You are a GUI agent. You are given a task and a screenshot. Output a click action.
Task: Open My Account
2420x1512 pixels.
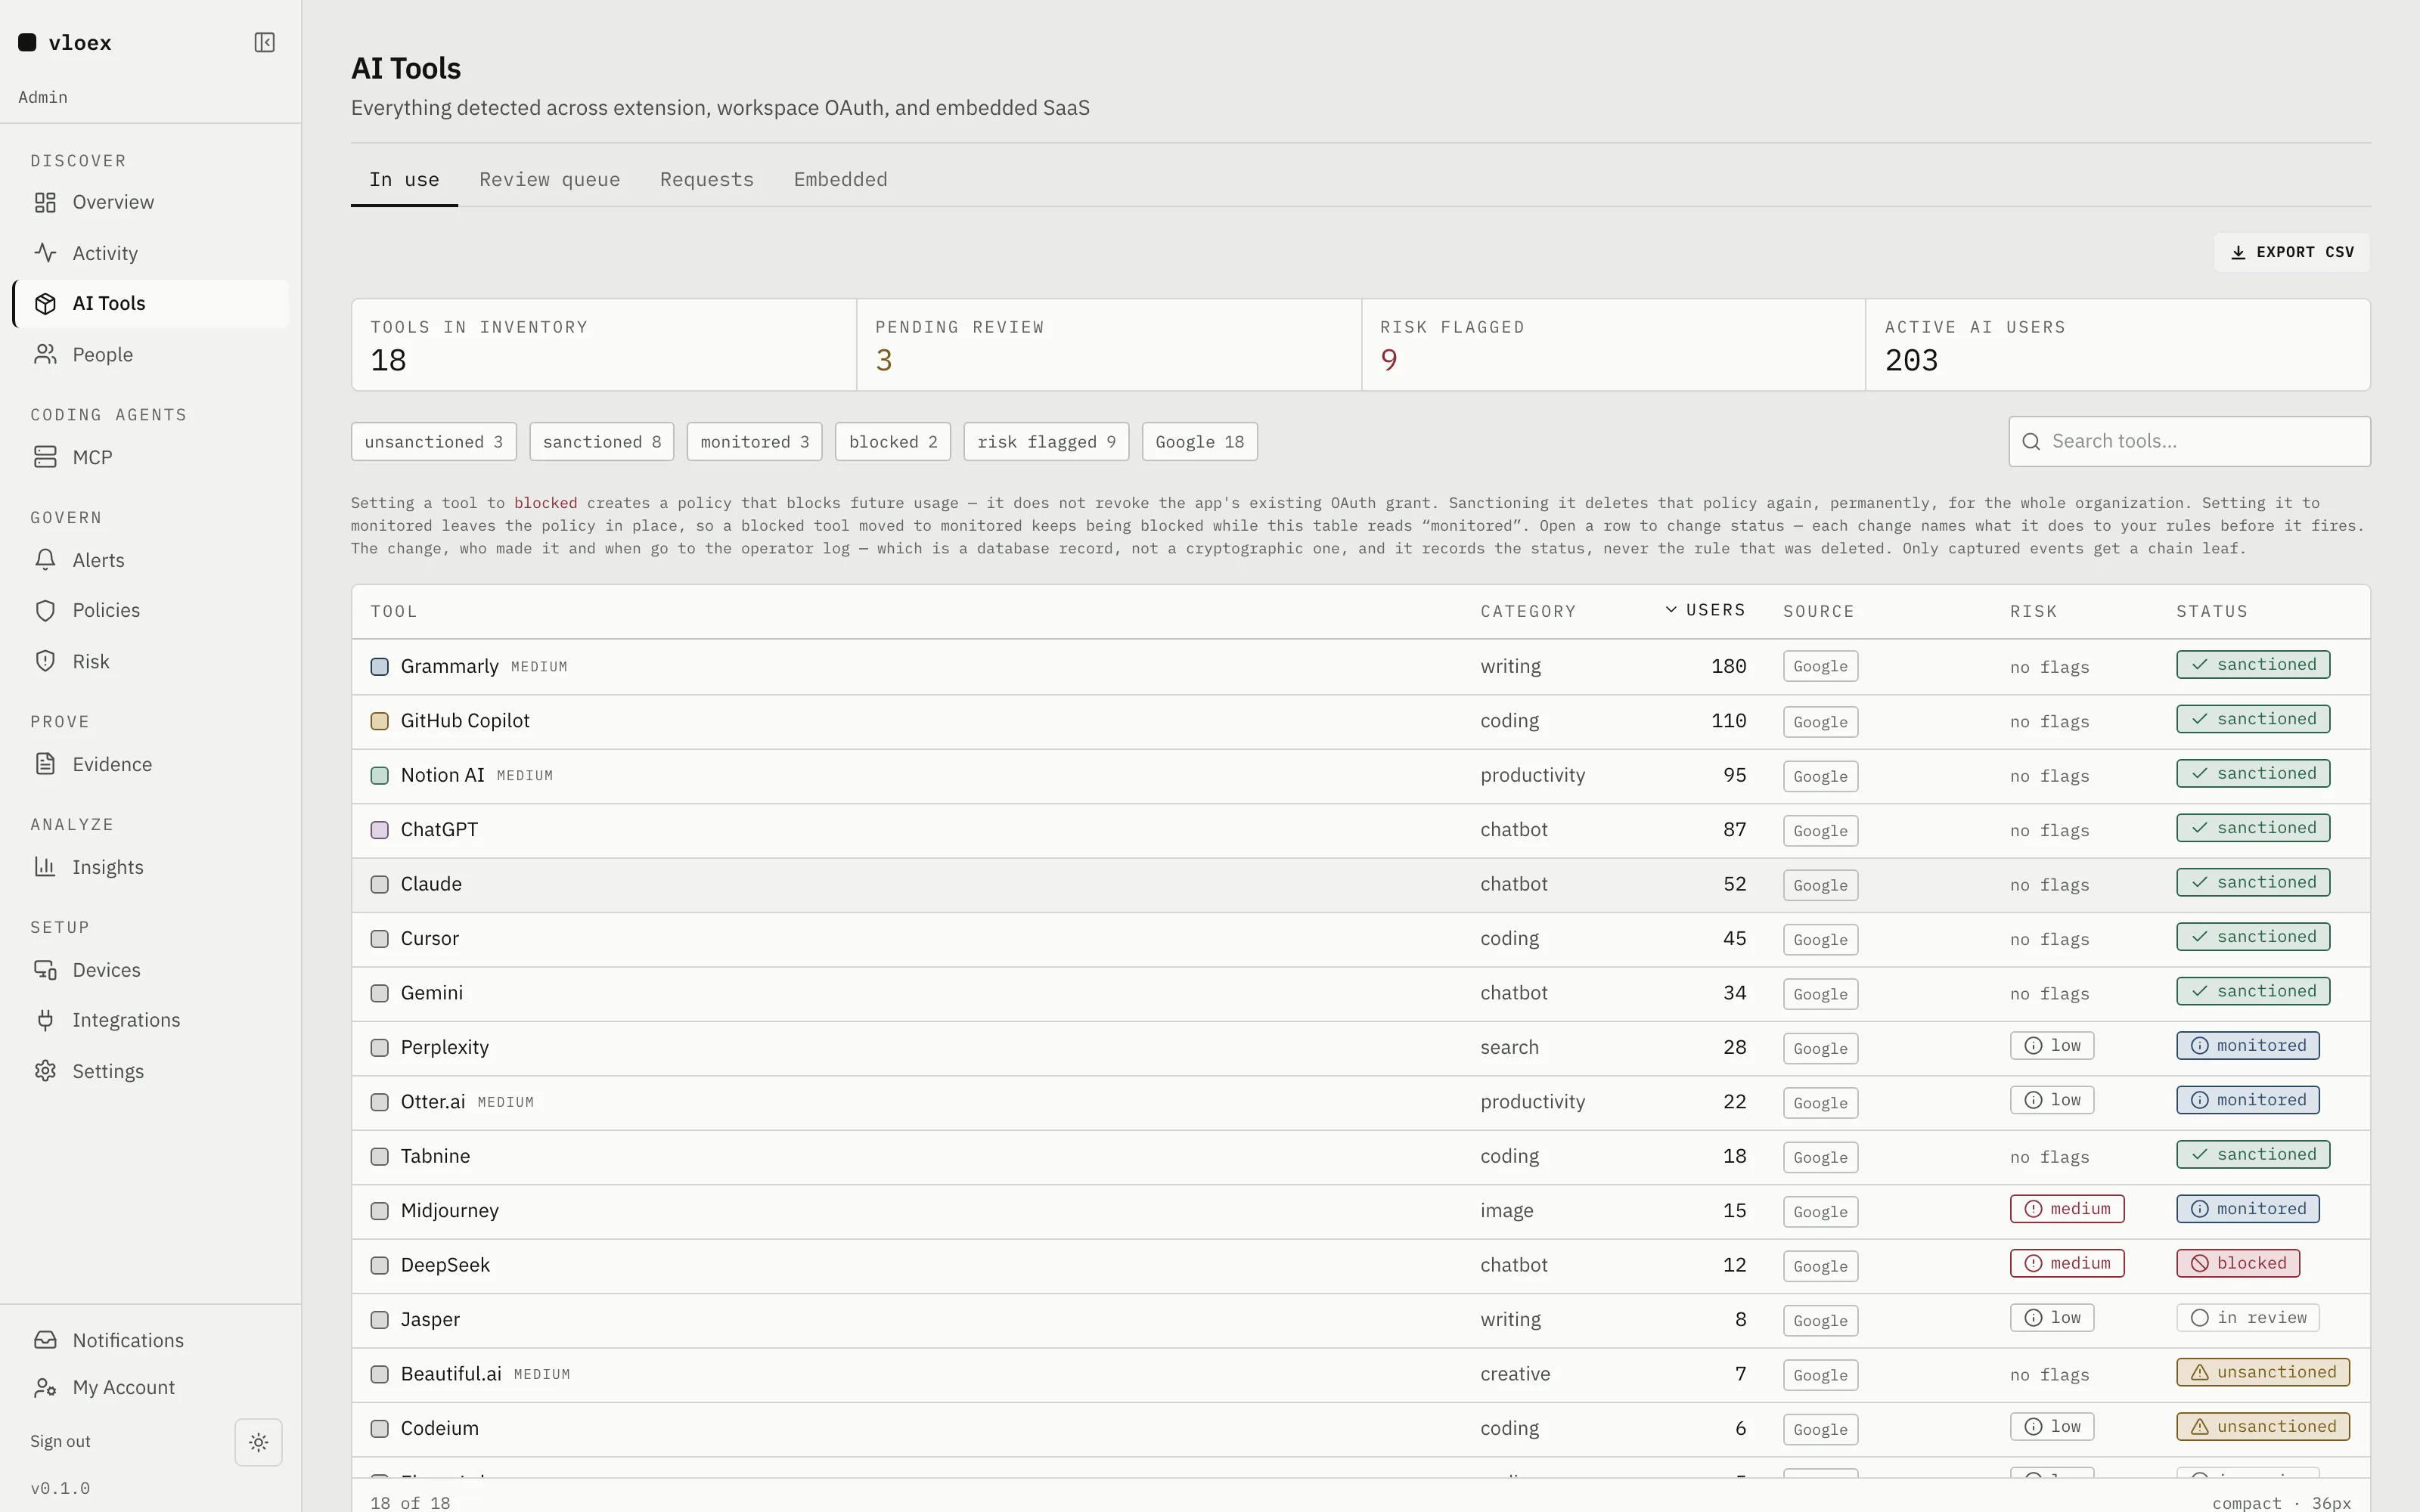click(x=151, y=1387)
